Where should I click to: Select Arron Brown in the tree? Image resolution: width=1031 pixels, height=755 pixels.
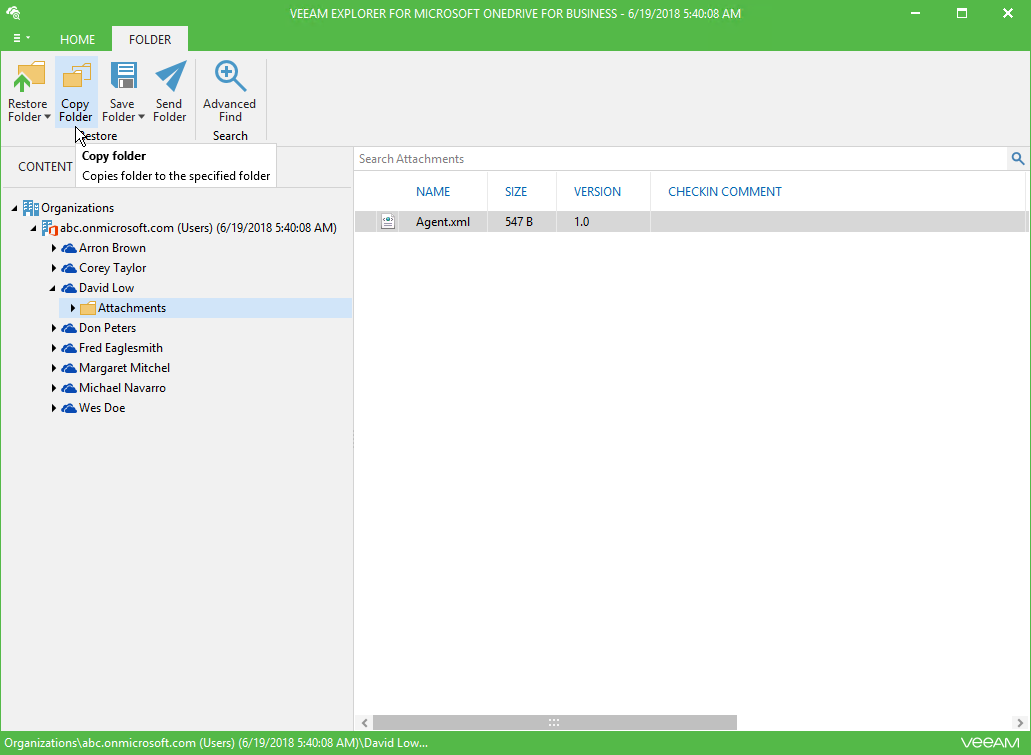(112, 249)
